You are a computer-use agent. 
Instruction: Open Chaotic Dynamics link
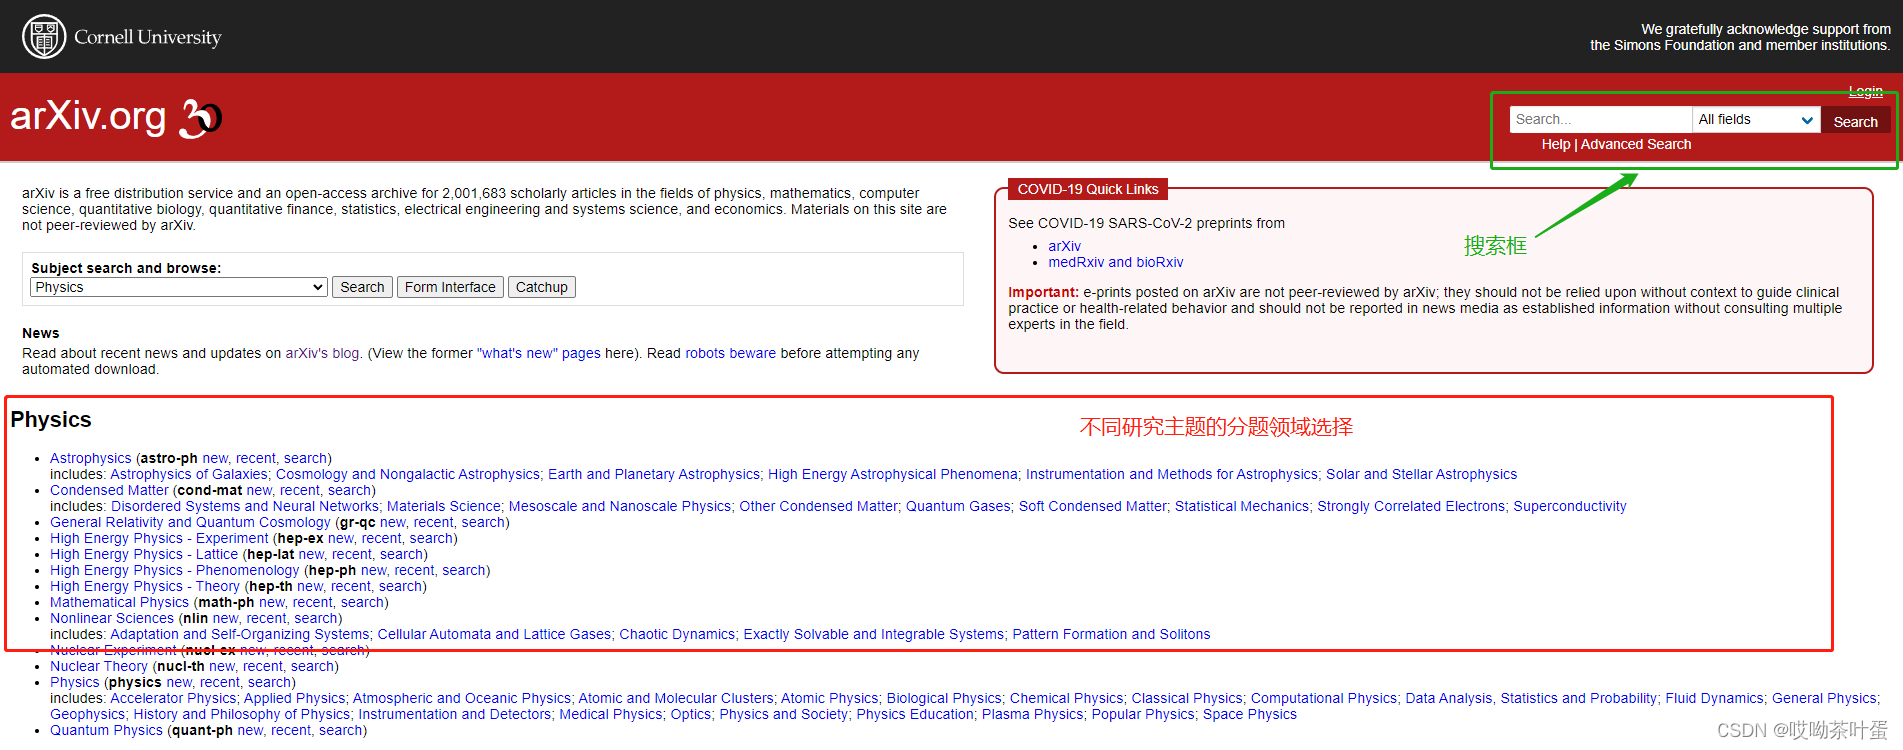coord(677,634)
